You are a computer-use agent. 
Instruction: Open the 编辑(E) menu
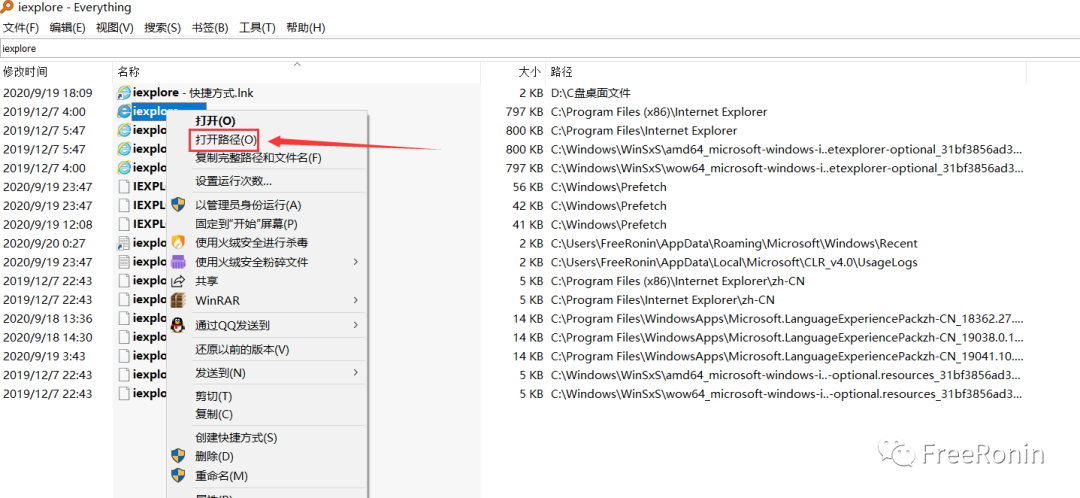[68, 28]
